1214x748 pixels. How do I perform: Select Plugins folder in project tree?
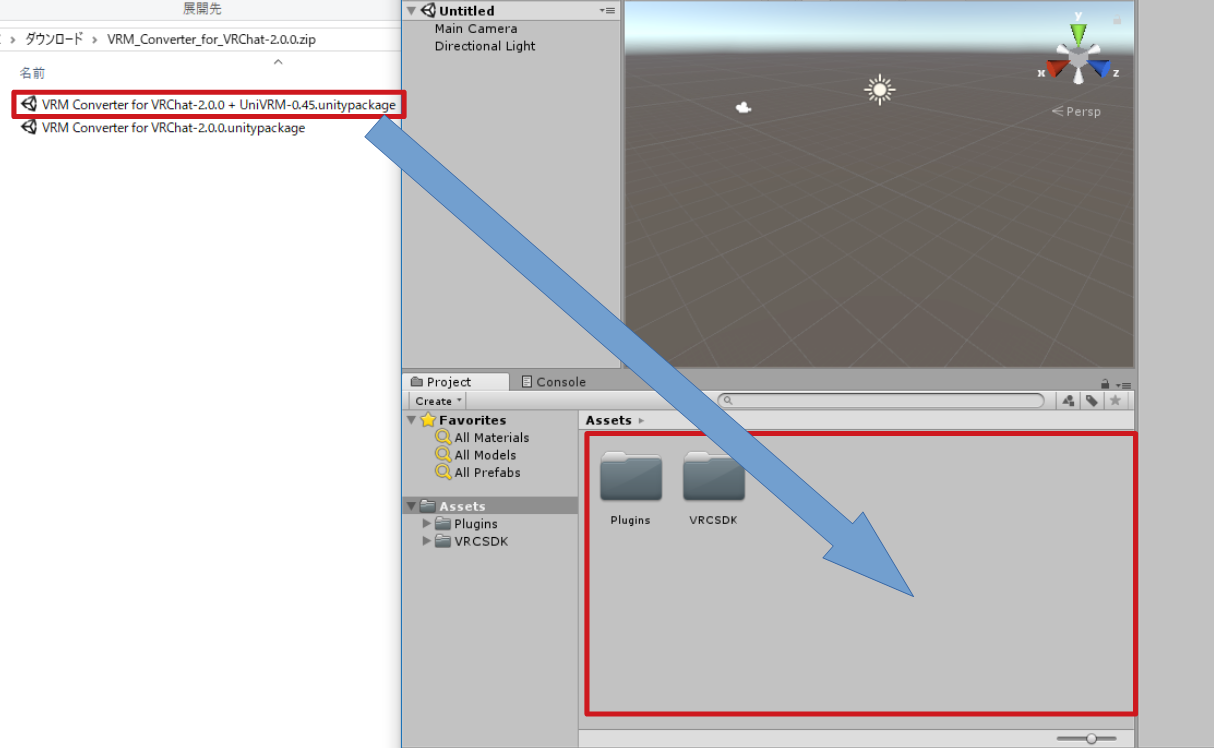pos(466,524)
